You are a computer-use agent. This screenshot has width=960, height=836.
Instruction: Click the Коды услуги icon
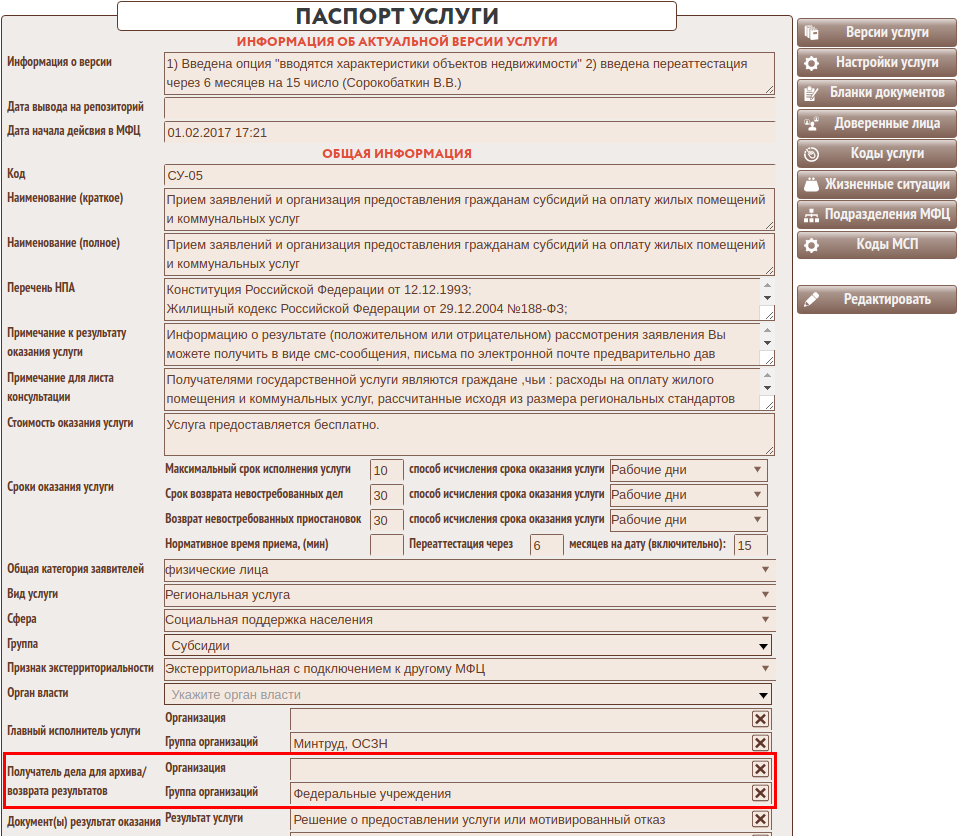tap(812, 154)
